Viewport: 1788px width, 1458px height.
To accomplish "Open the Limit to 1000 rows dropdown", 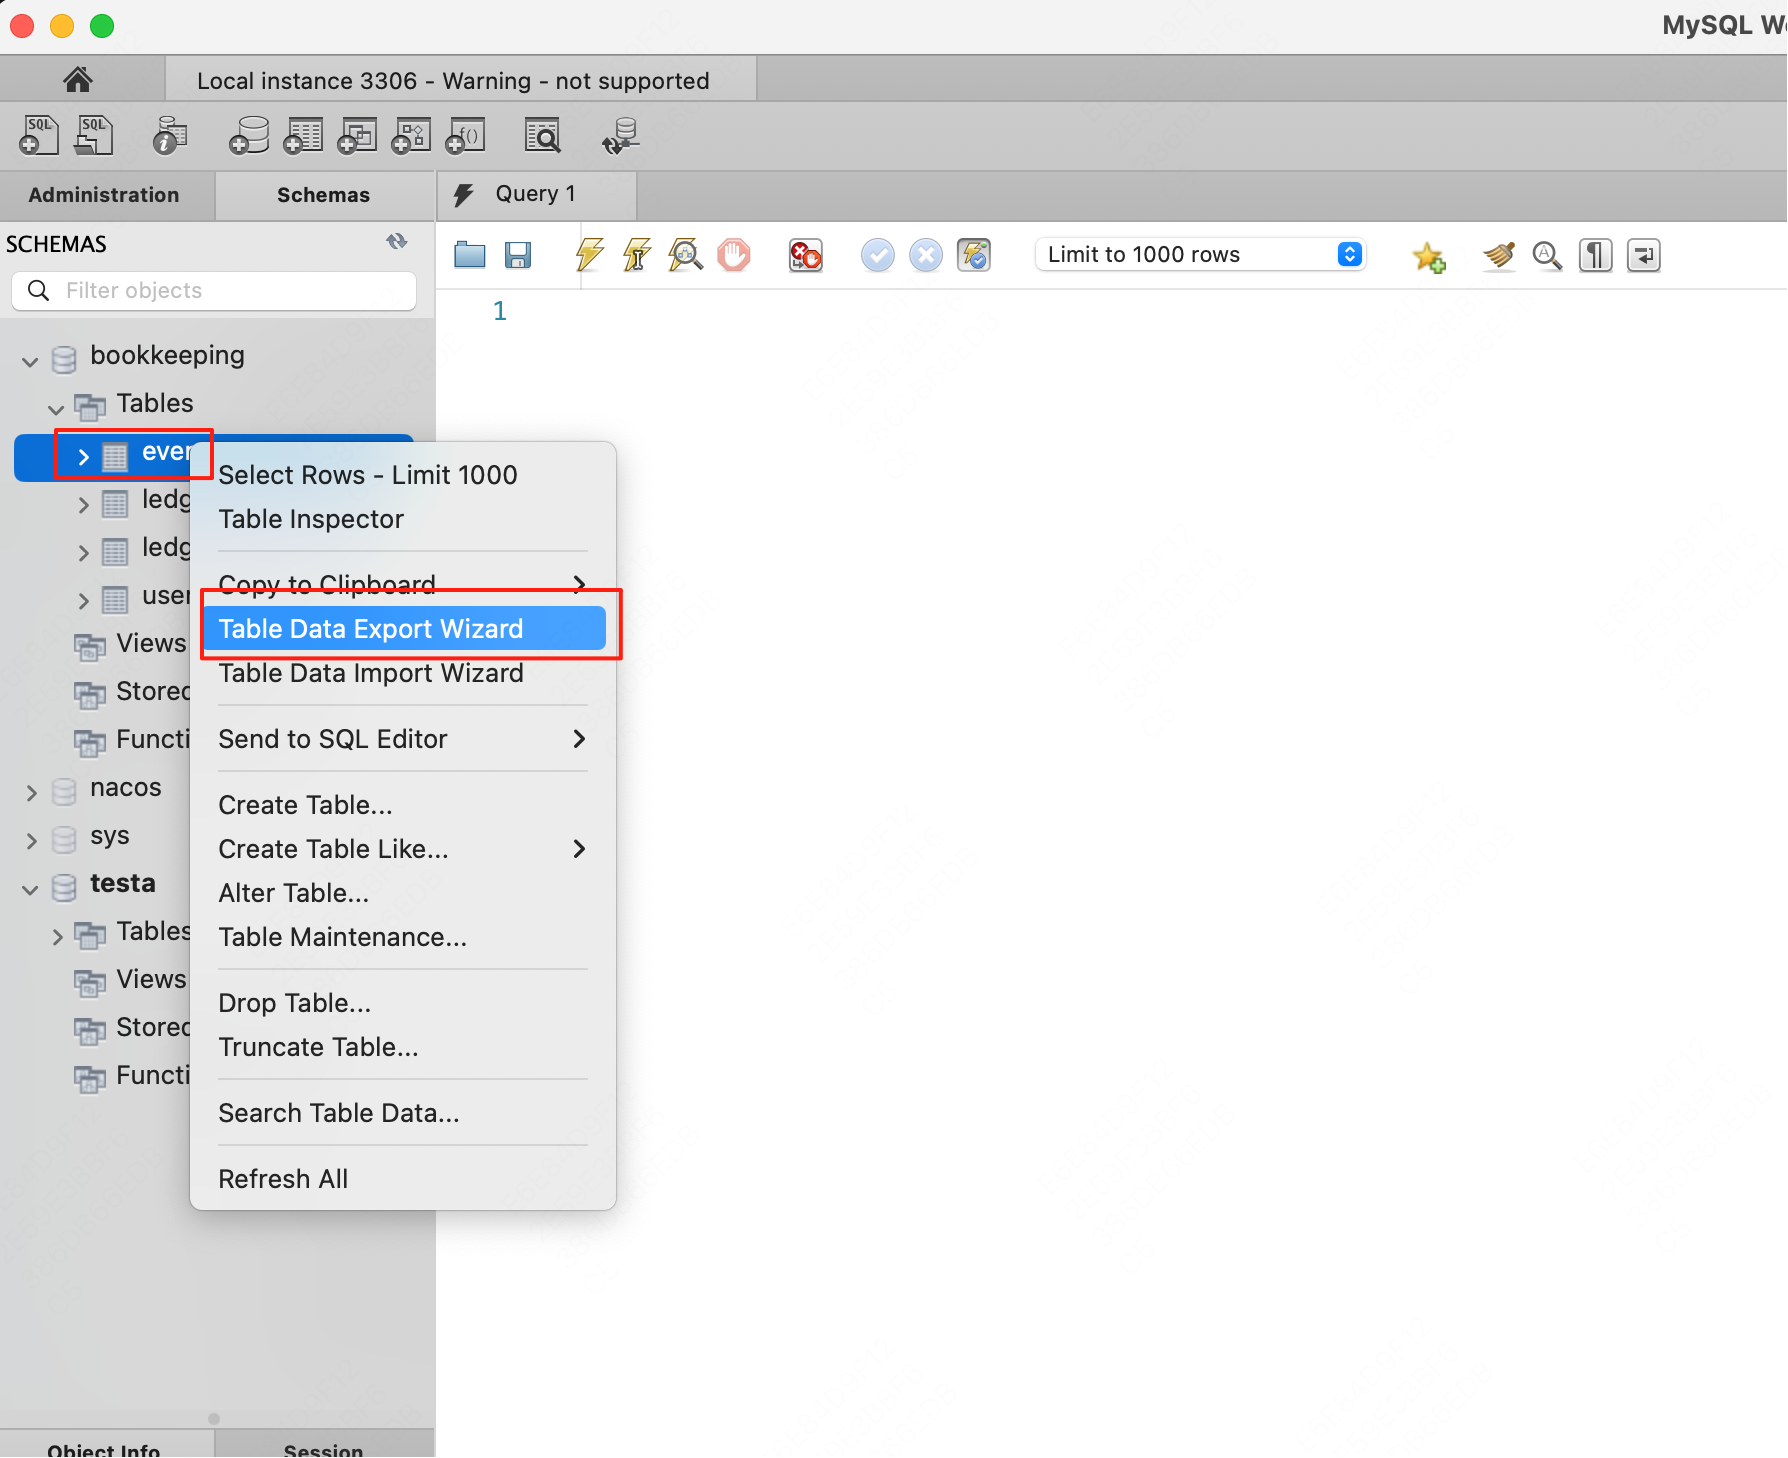I will [x=1350, y=254].
